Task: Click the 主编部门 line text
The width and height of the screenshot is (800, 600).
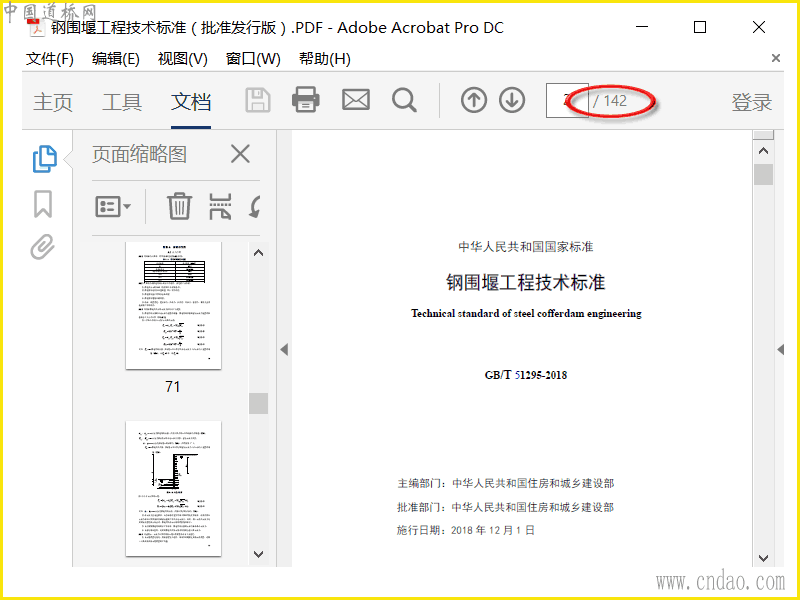Action: point(506,483)
